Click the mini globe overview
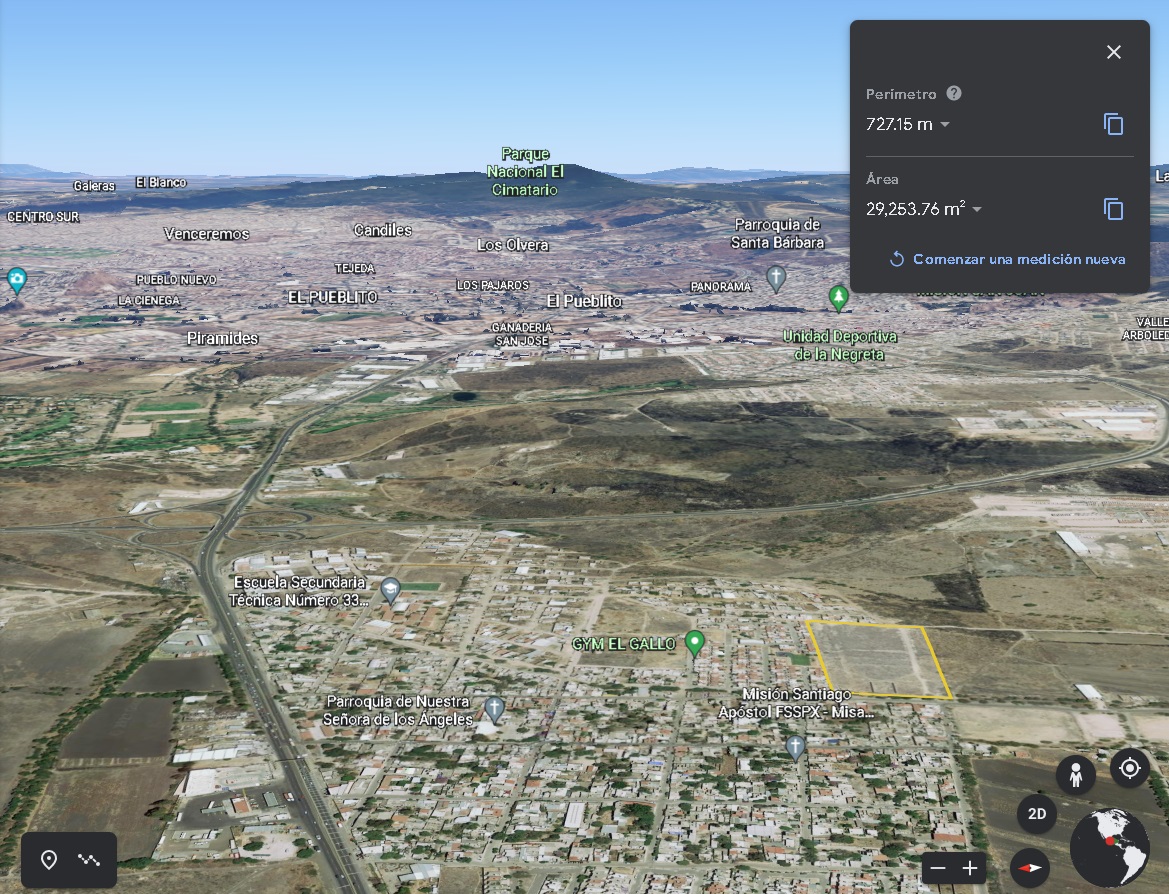 coord(1109,849)
